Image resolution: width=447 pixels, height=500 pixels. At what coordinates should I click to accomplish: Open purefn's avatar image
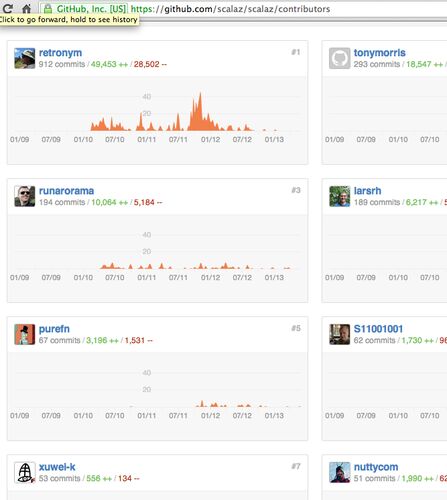click(25, 334)
